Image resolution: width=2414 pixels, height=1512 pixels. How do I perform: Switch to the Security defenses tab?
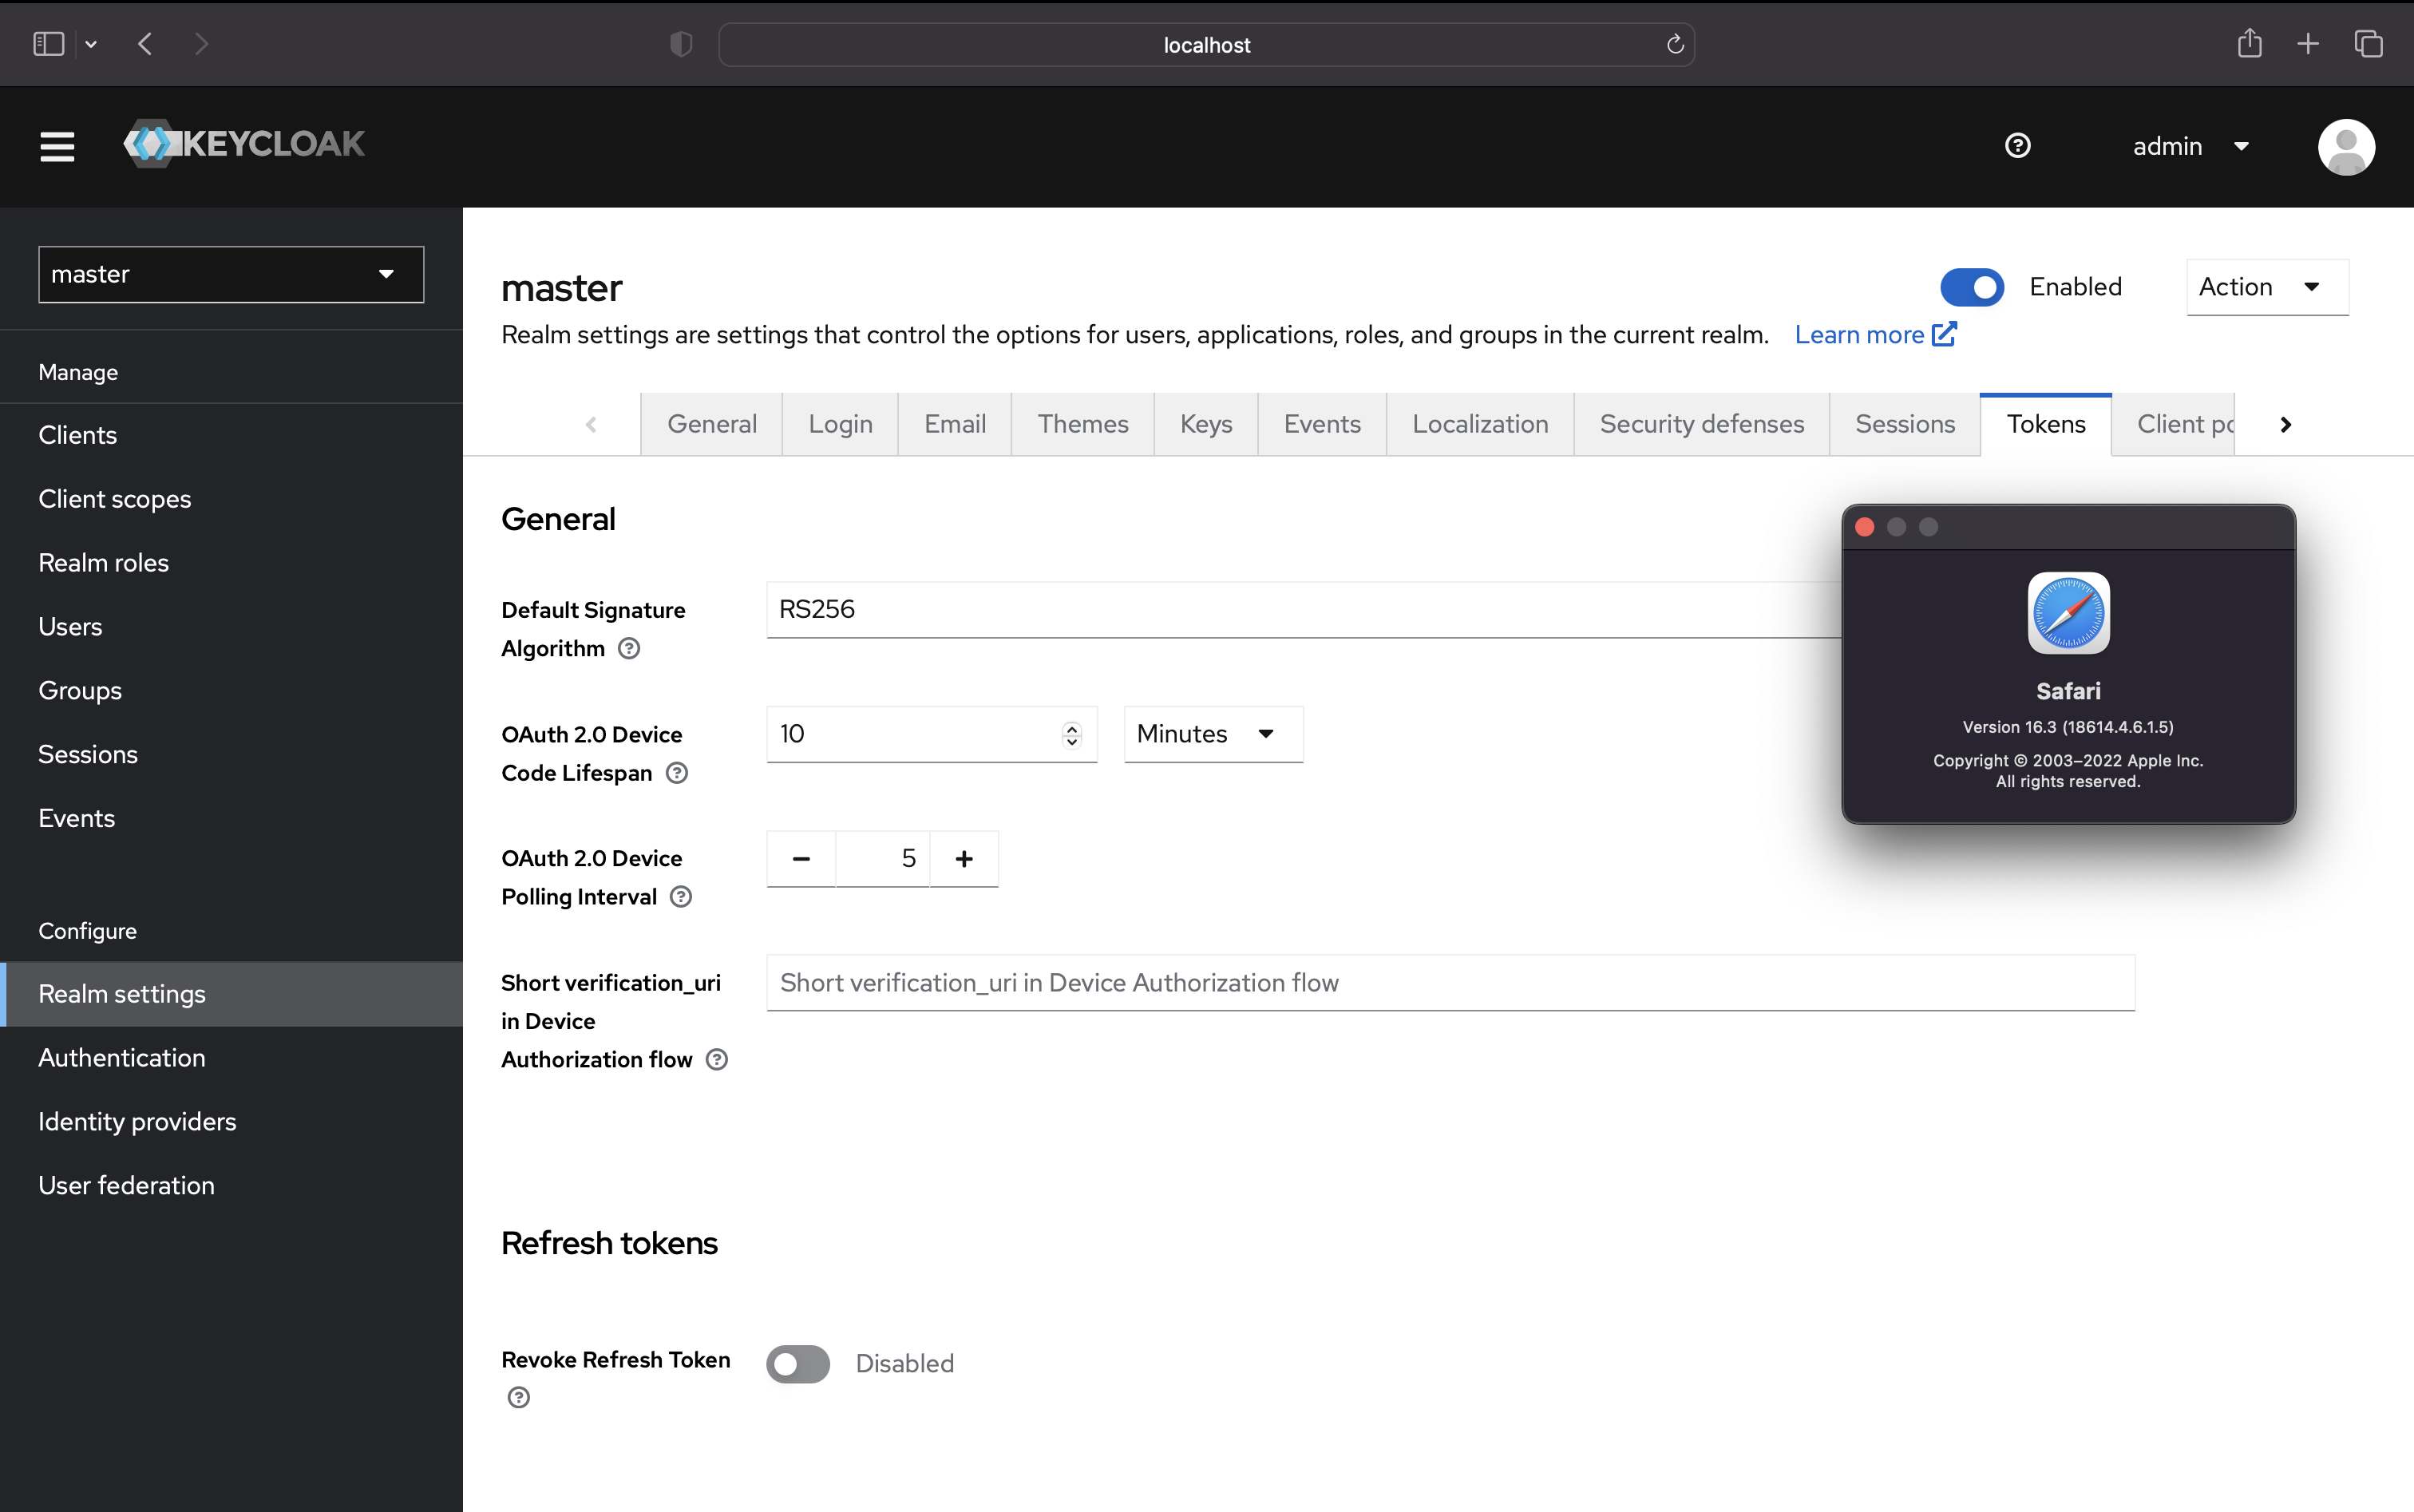pyautogui.click(x=1700, y=423)
